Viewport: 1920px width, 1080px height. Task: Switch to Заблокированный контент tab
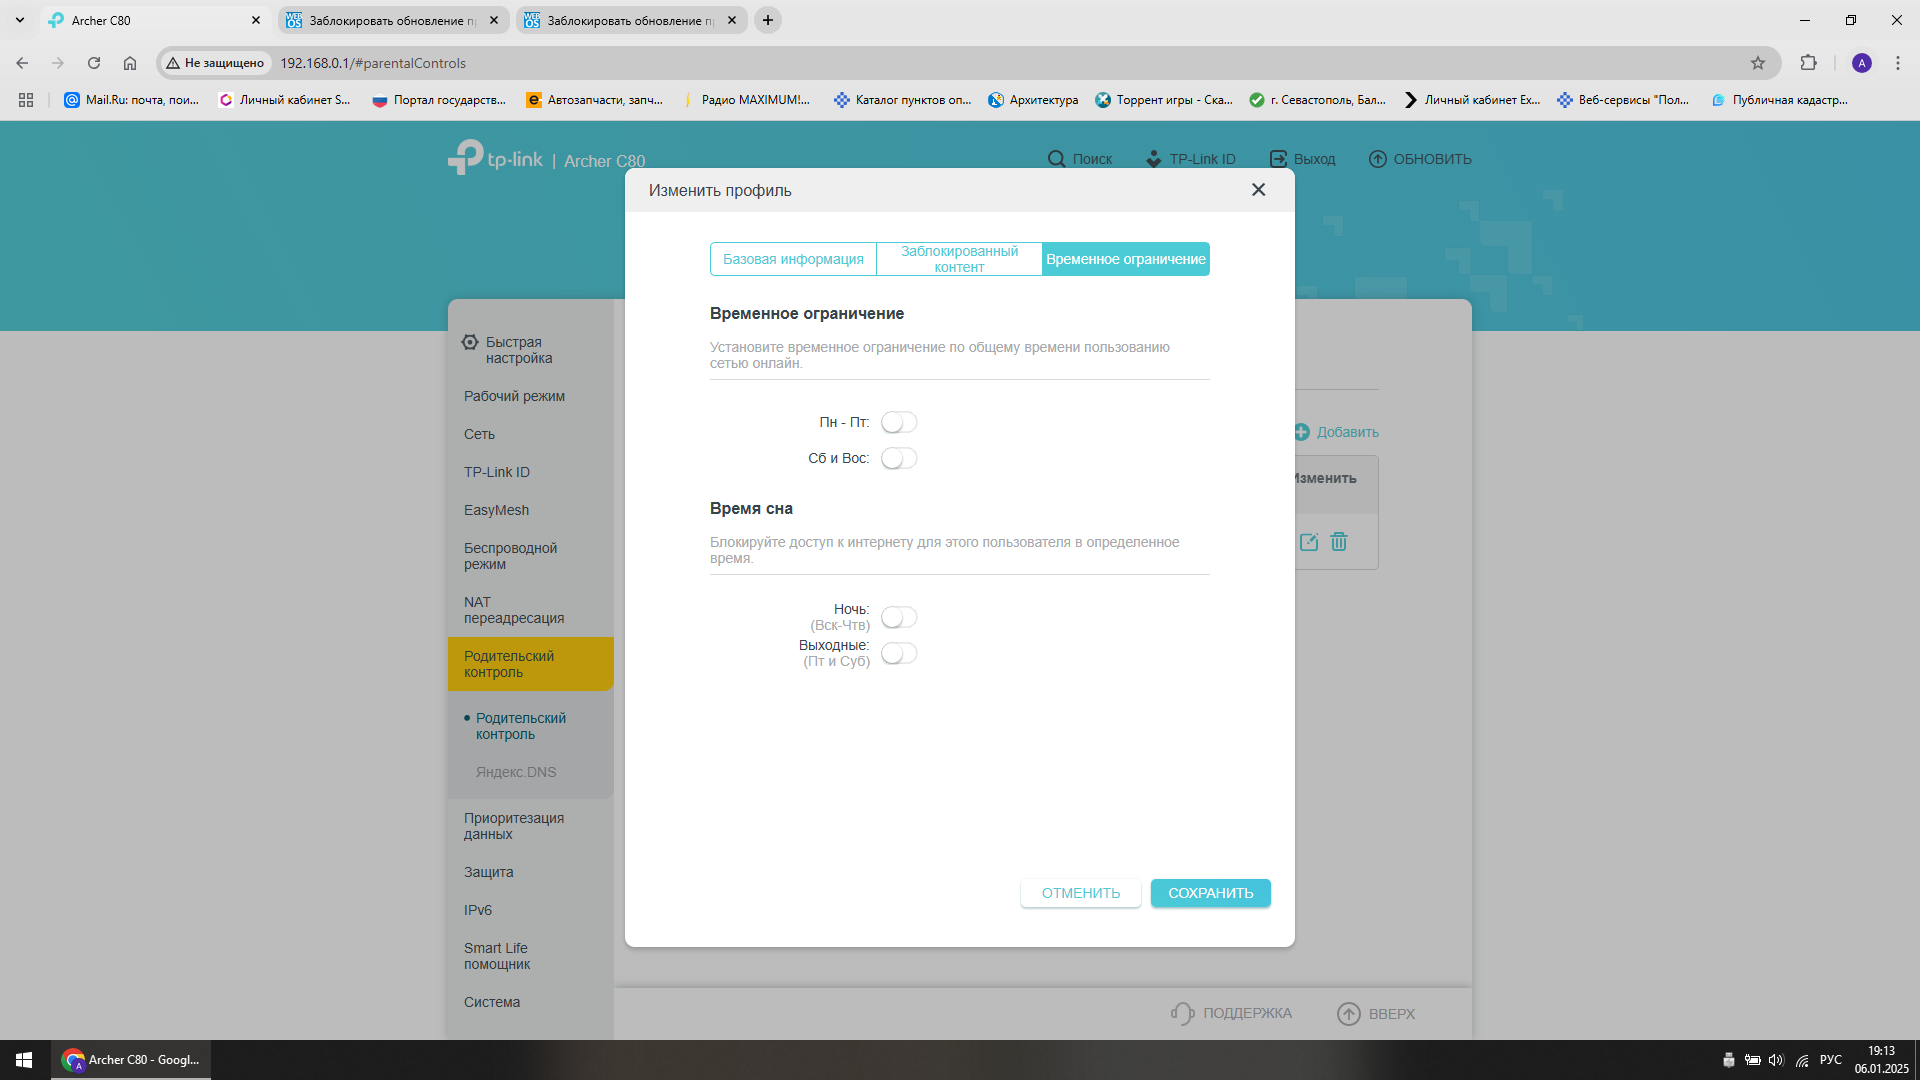pos(959,259)
